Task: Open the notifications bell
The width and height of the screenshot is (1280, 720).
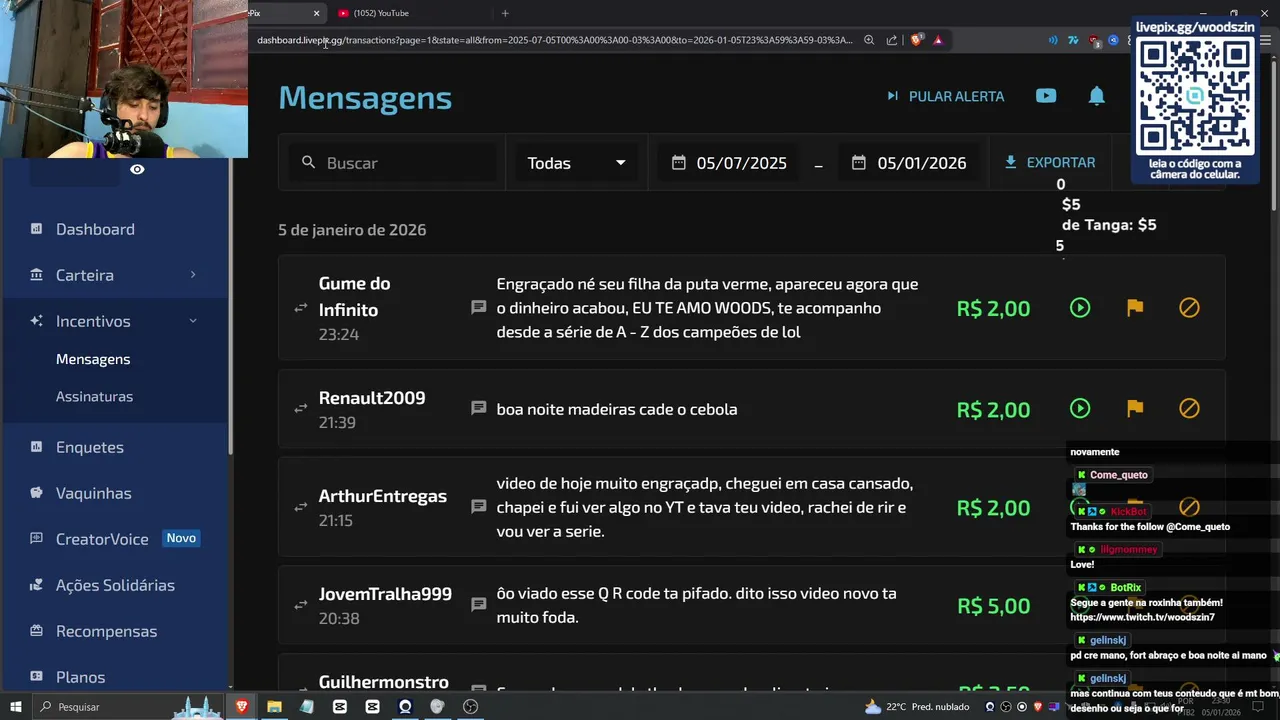Action: (1097, 96)
